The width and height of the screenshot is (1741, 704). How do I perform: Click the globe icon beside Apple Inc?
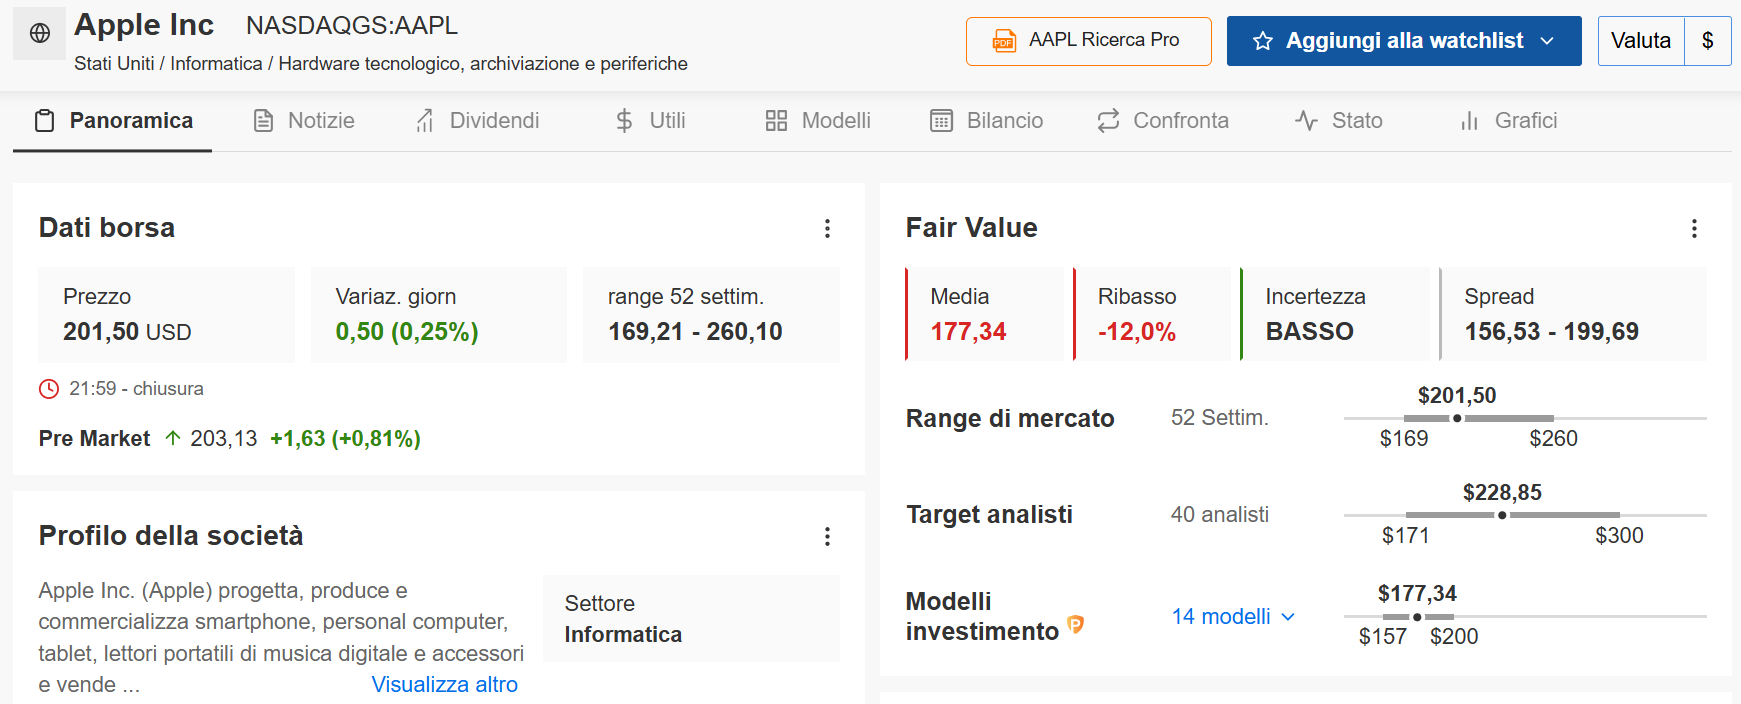pyautogui.click(x=40, y=33)
